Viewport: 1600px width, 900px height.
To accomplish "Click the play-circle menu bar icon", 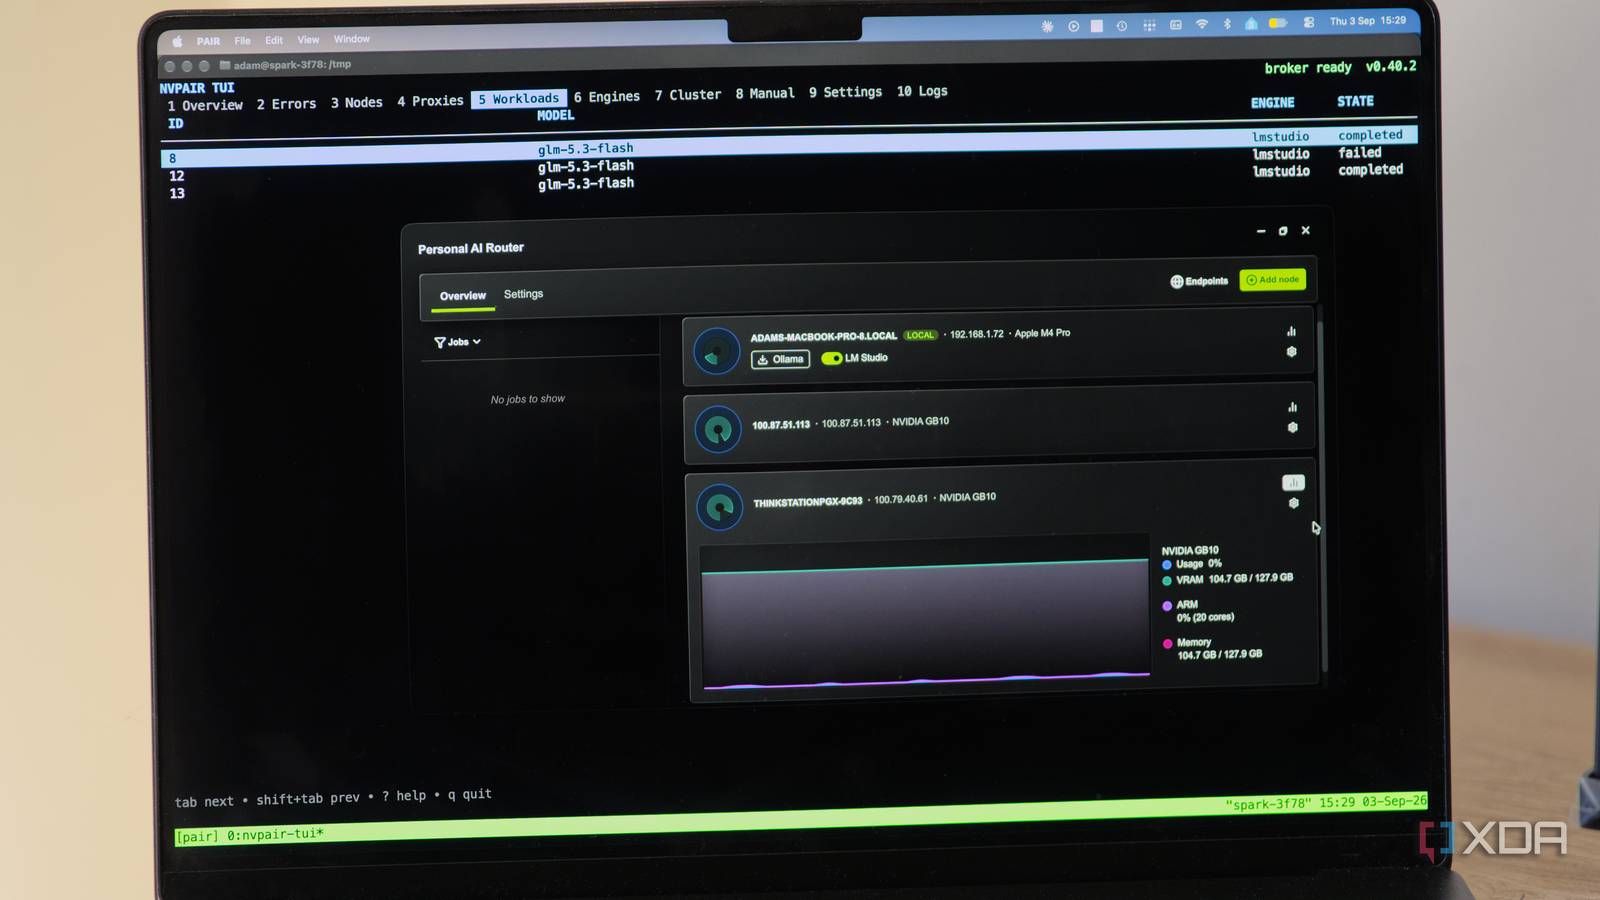I will tap(1073, 27).
